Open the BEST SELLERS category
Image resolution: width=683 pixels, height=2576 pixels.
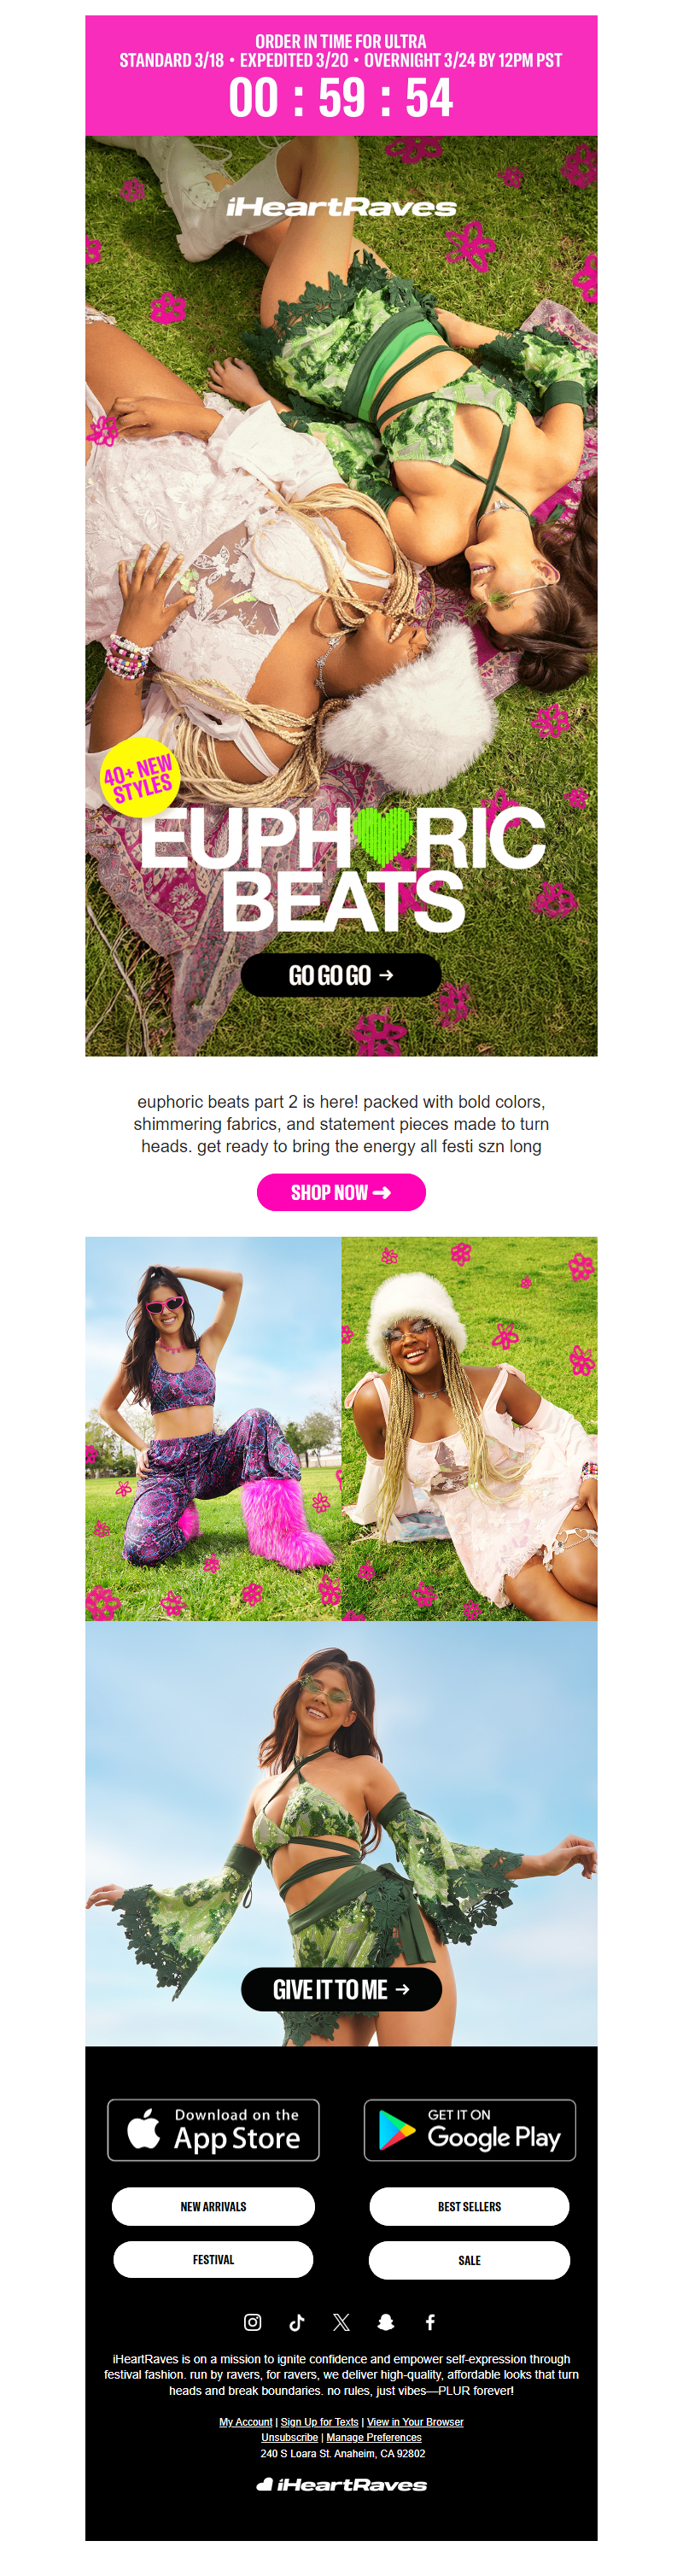pos(469,2206)
